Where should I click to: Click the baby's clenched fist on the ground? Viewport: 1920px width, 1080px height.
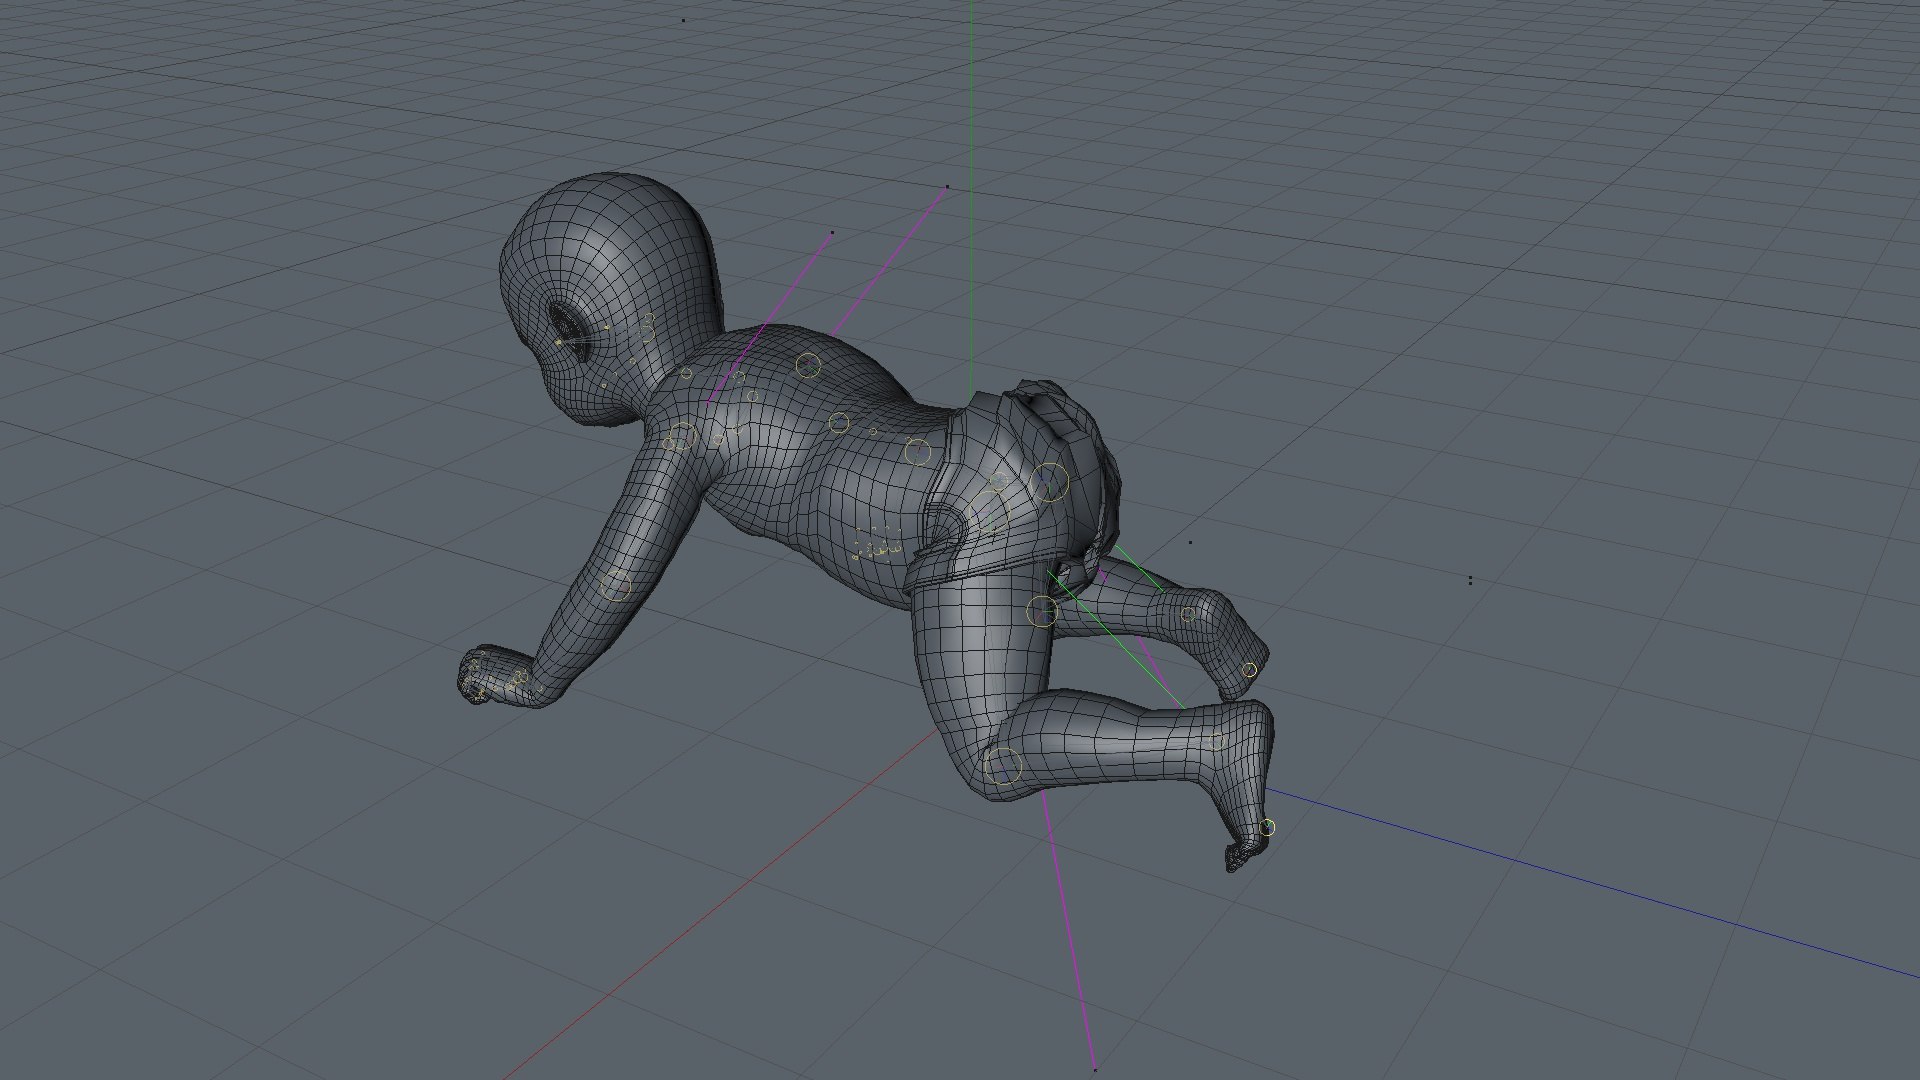(x=493, y=677)
